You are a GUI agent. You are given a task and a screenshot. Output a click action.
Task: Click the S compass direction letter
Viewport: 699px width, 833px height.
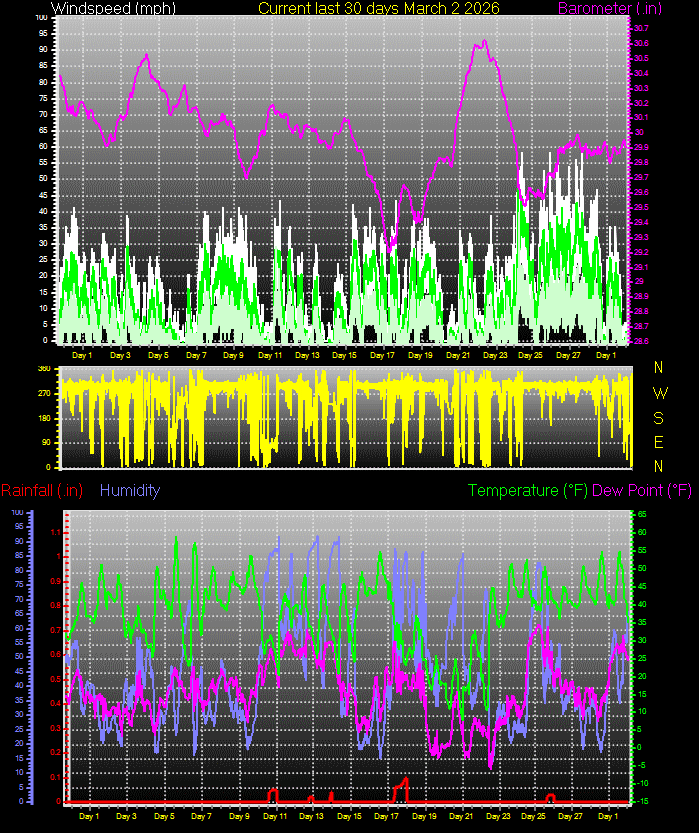(x=658, y=418)
